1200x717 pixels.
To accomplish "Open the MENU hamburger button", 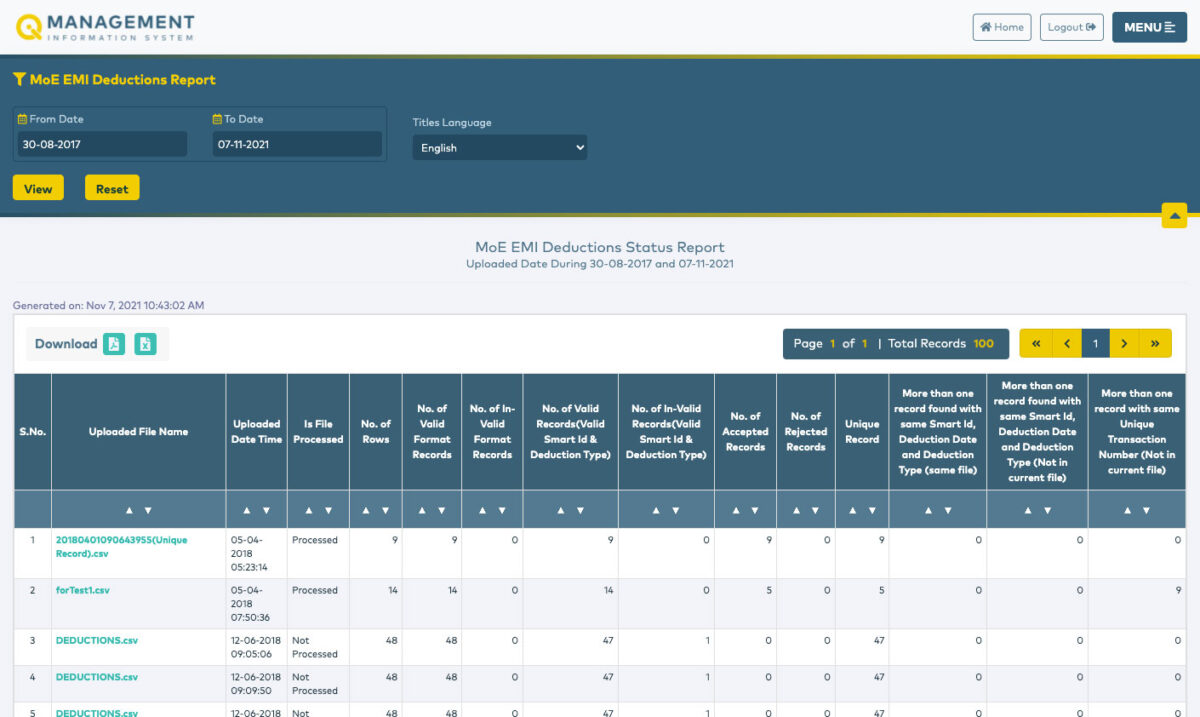I will click(1149, 27).
